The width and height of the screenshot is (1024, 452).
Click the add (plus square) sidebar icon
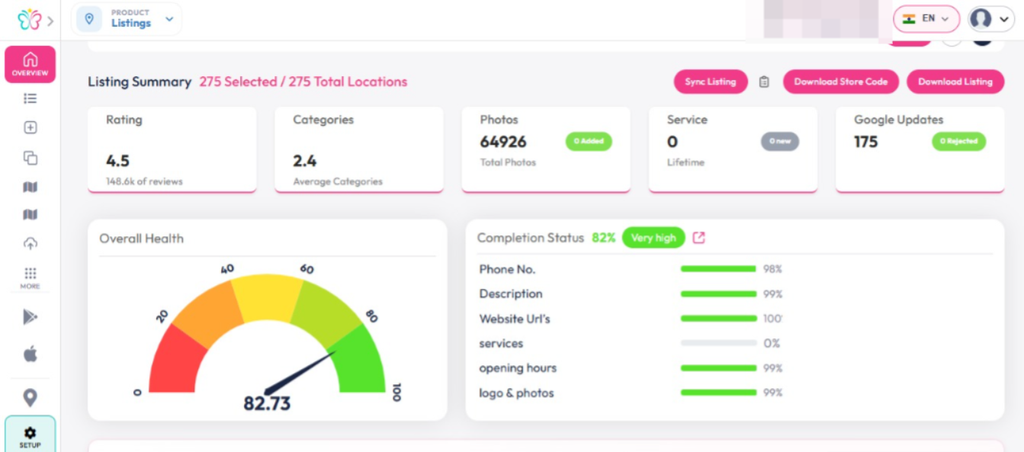(x=30, y=128)
